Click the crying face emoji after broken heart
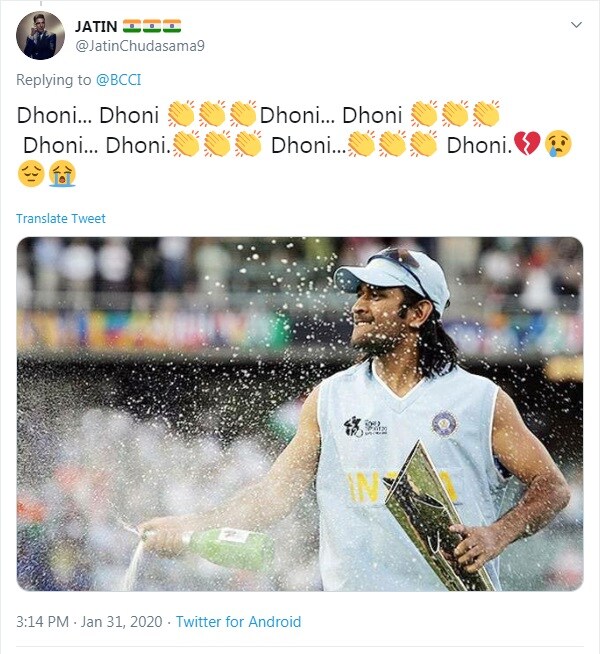 [559, 143]
